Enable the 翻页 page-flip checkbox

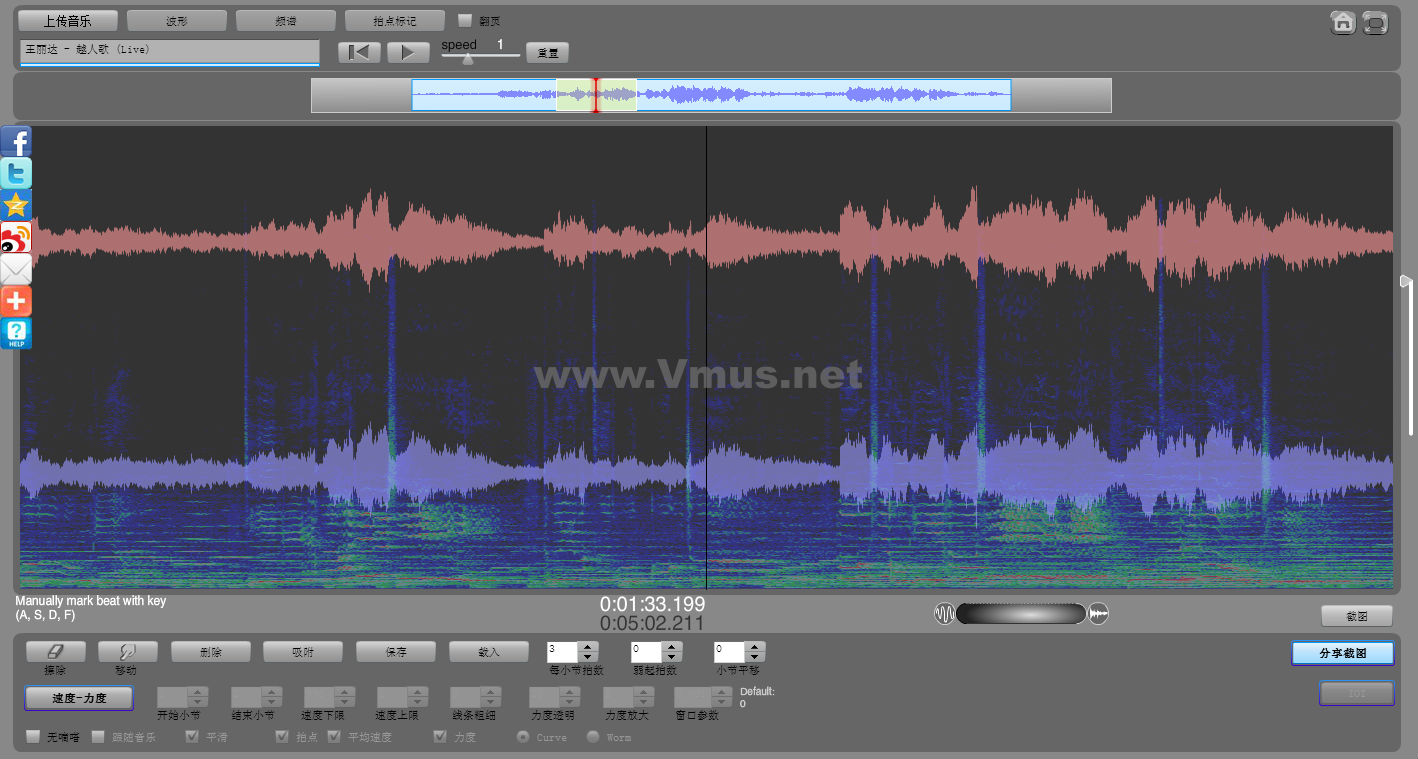pyautogui.click(x=465, y=20)
